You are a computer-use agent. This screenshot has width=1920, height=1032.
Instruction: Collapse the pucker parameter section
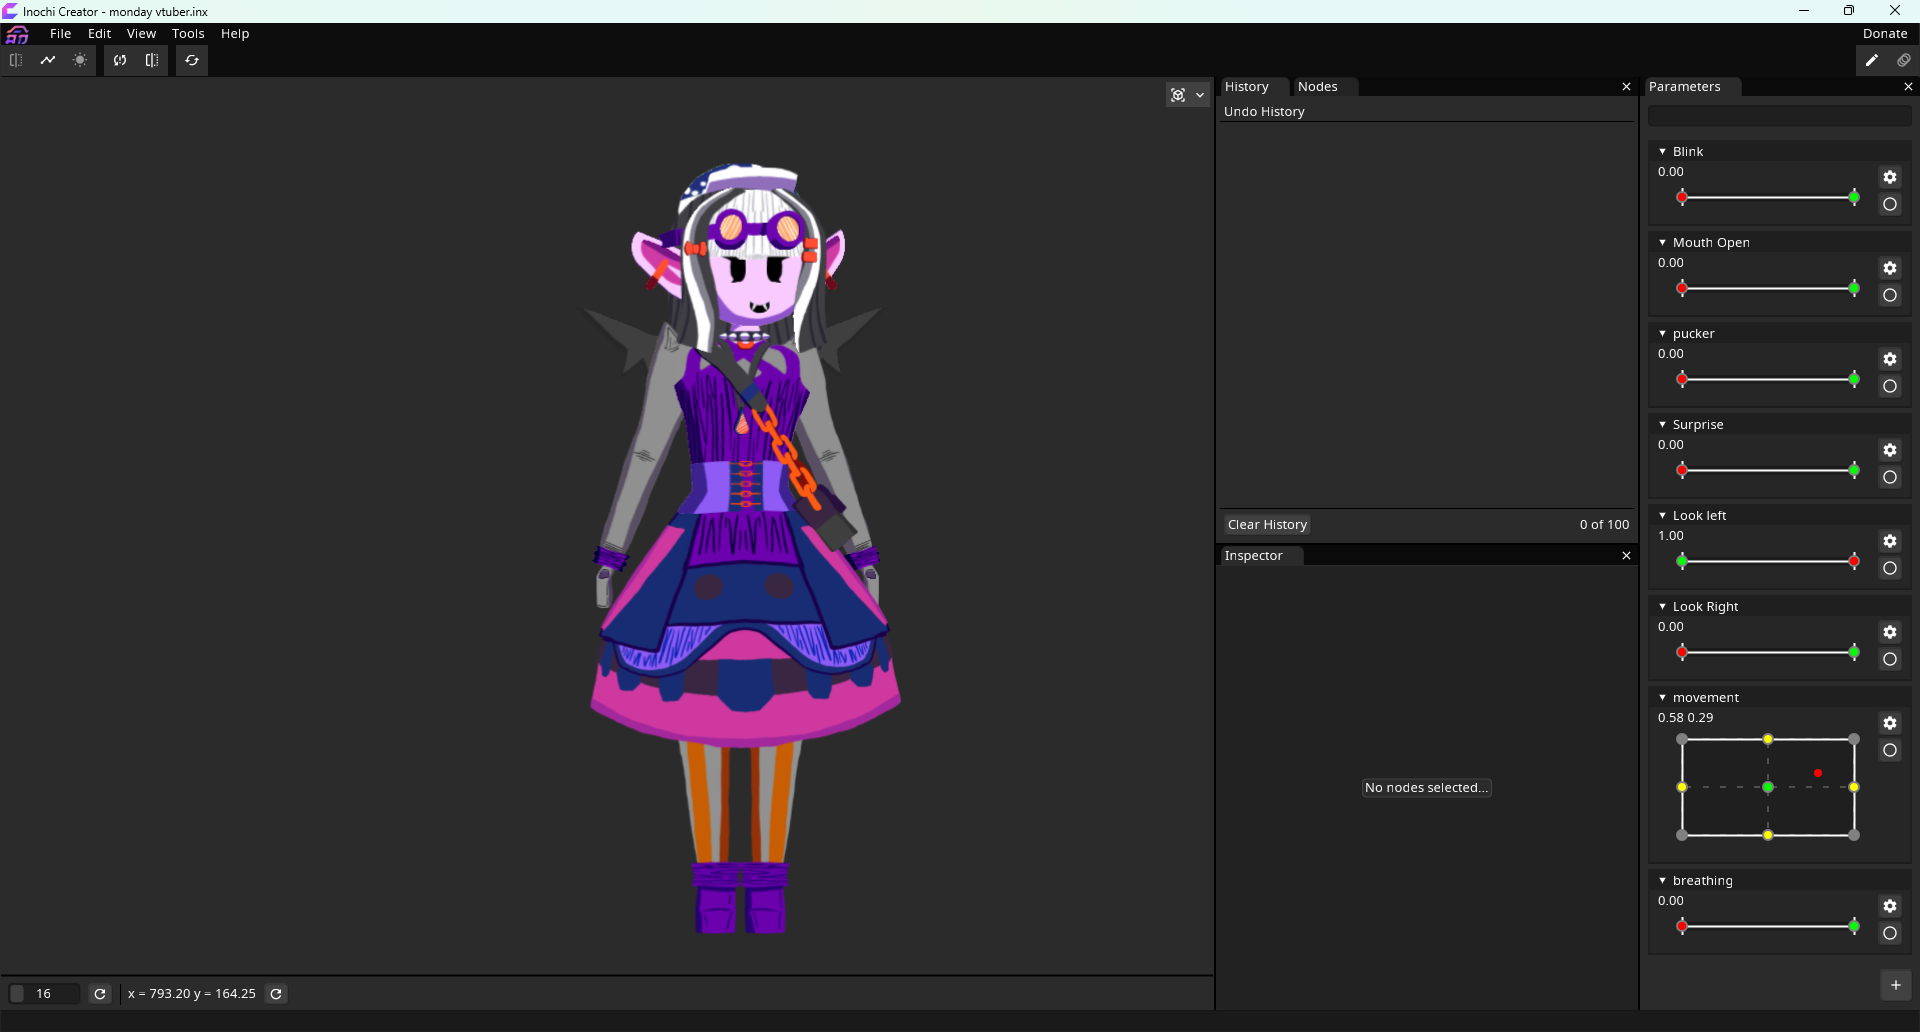(1662, 333)
